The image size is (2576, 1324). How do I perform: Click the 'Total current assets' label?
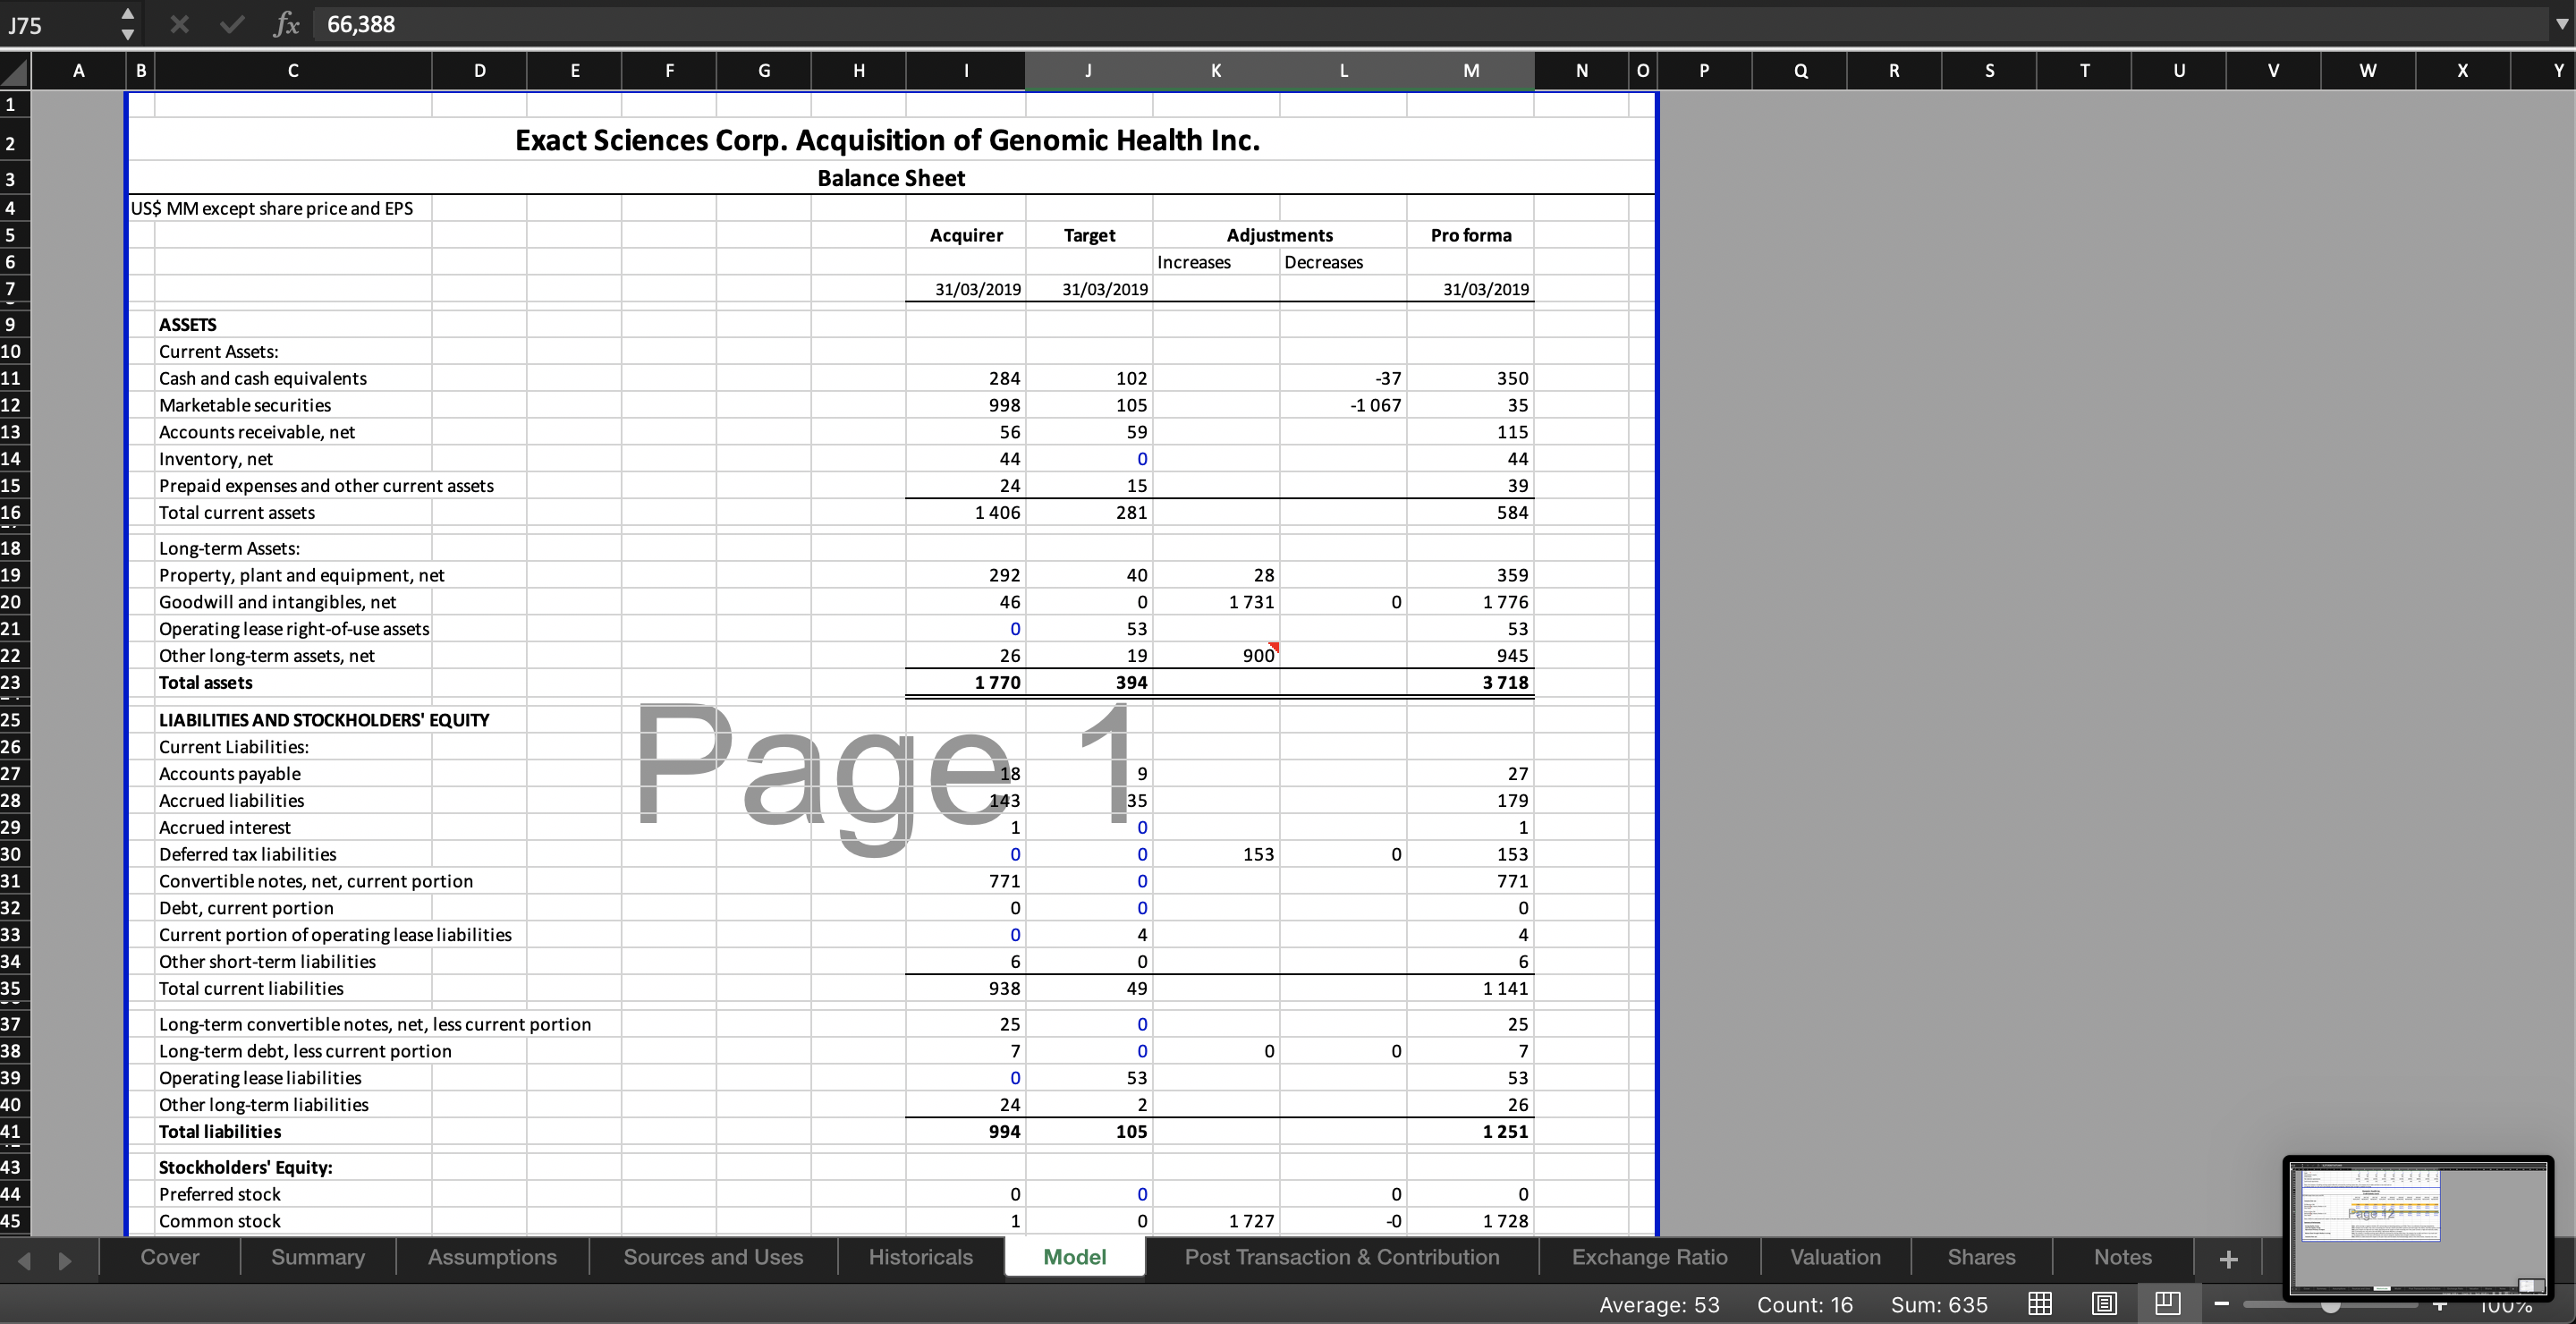click(237, 512)
